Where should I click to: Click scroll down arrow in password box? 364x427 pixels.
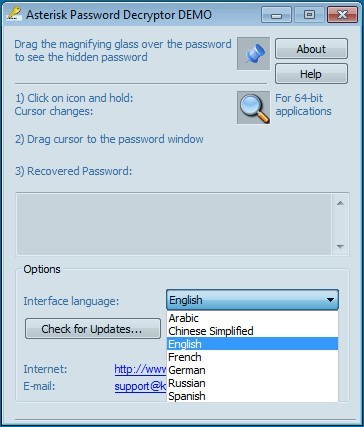pos(340,246)
